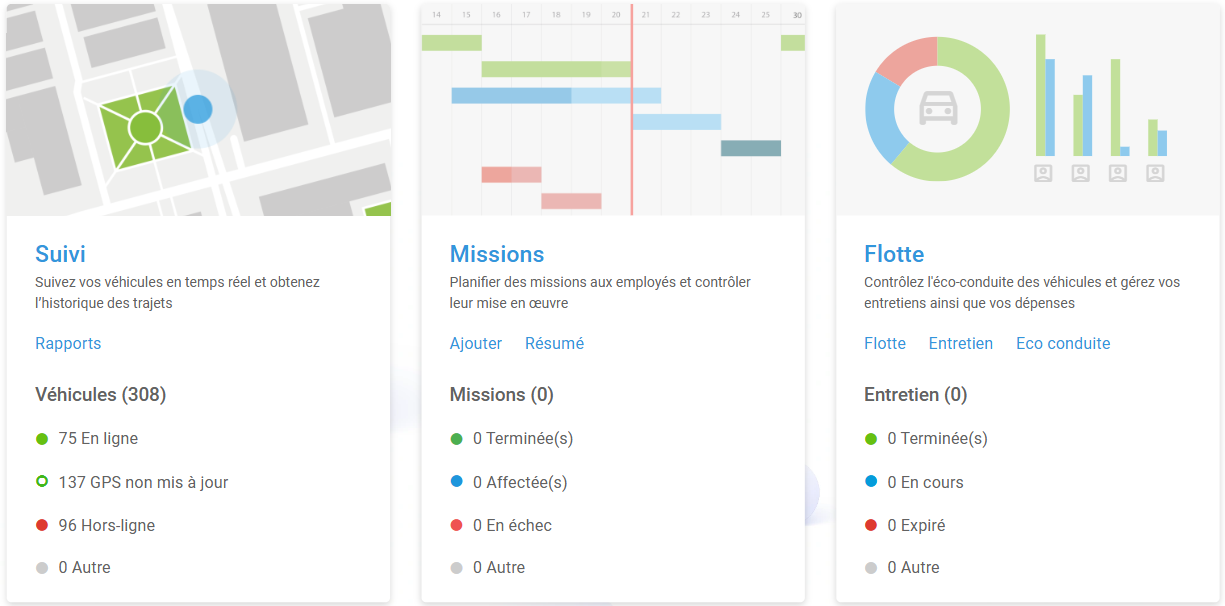Click the blue location marker on map

[x=198, y=108]
